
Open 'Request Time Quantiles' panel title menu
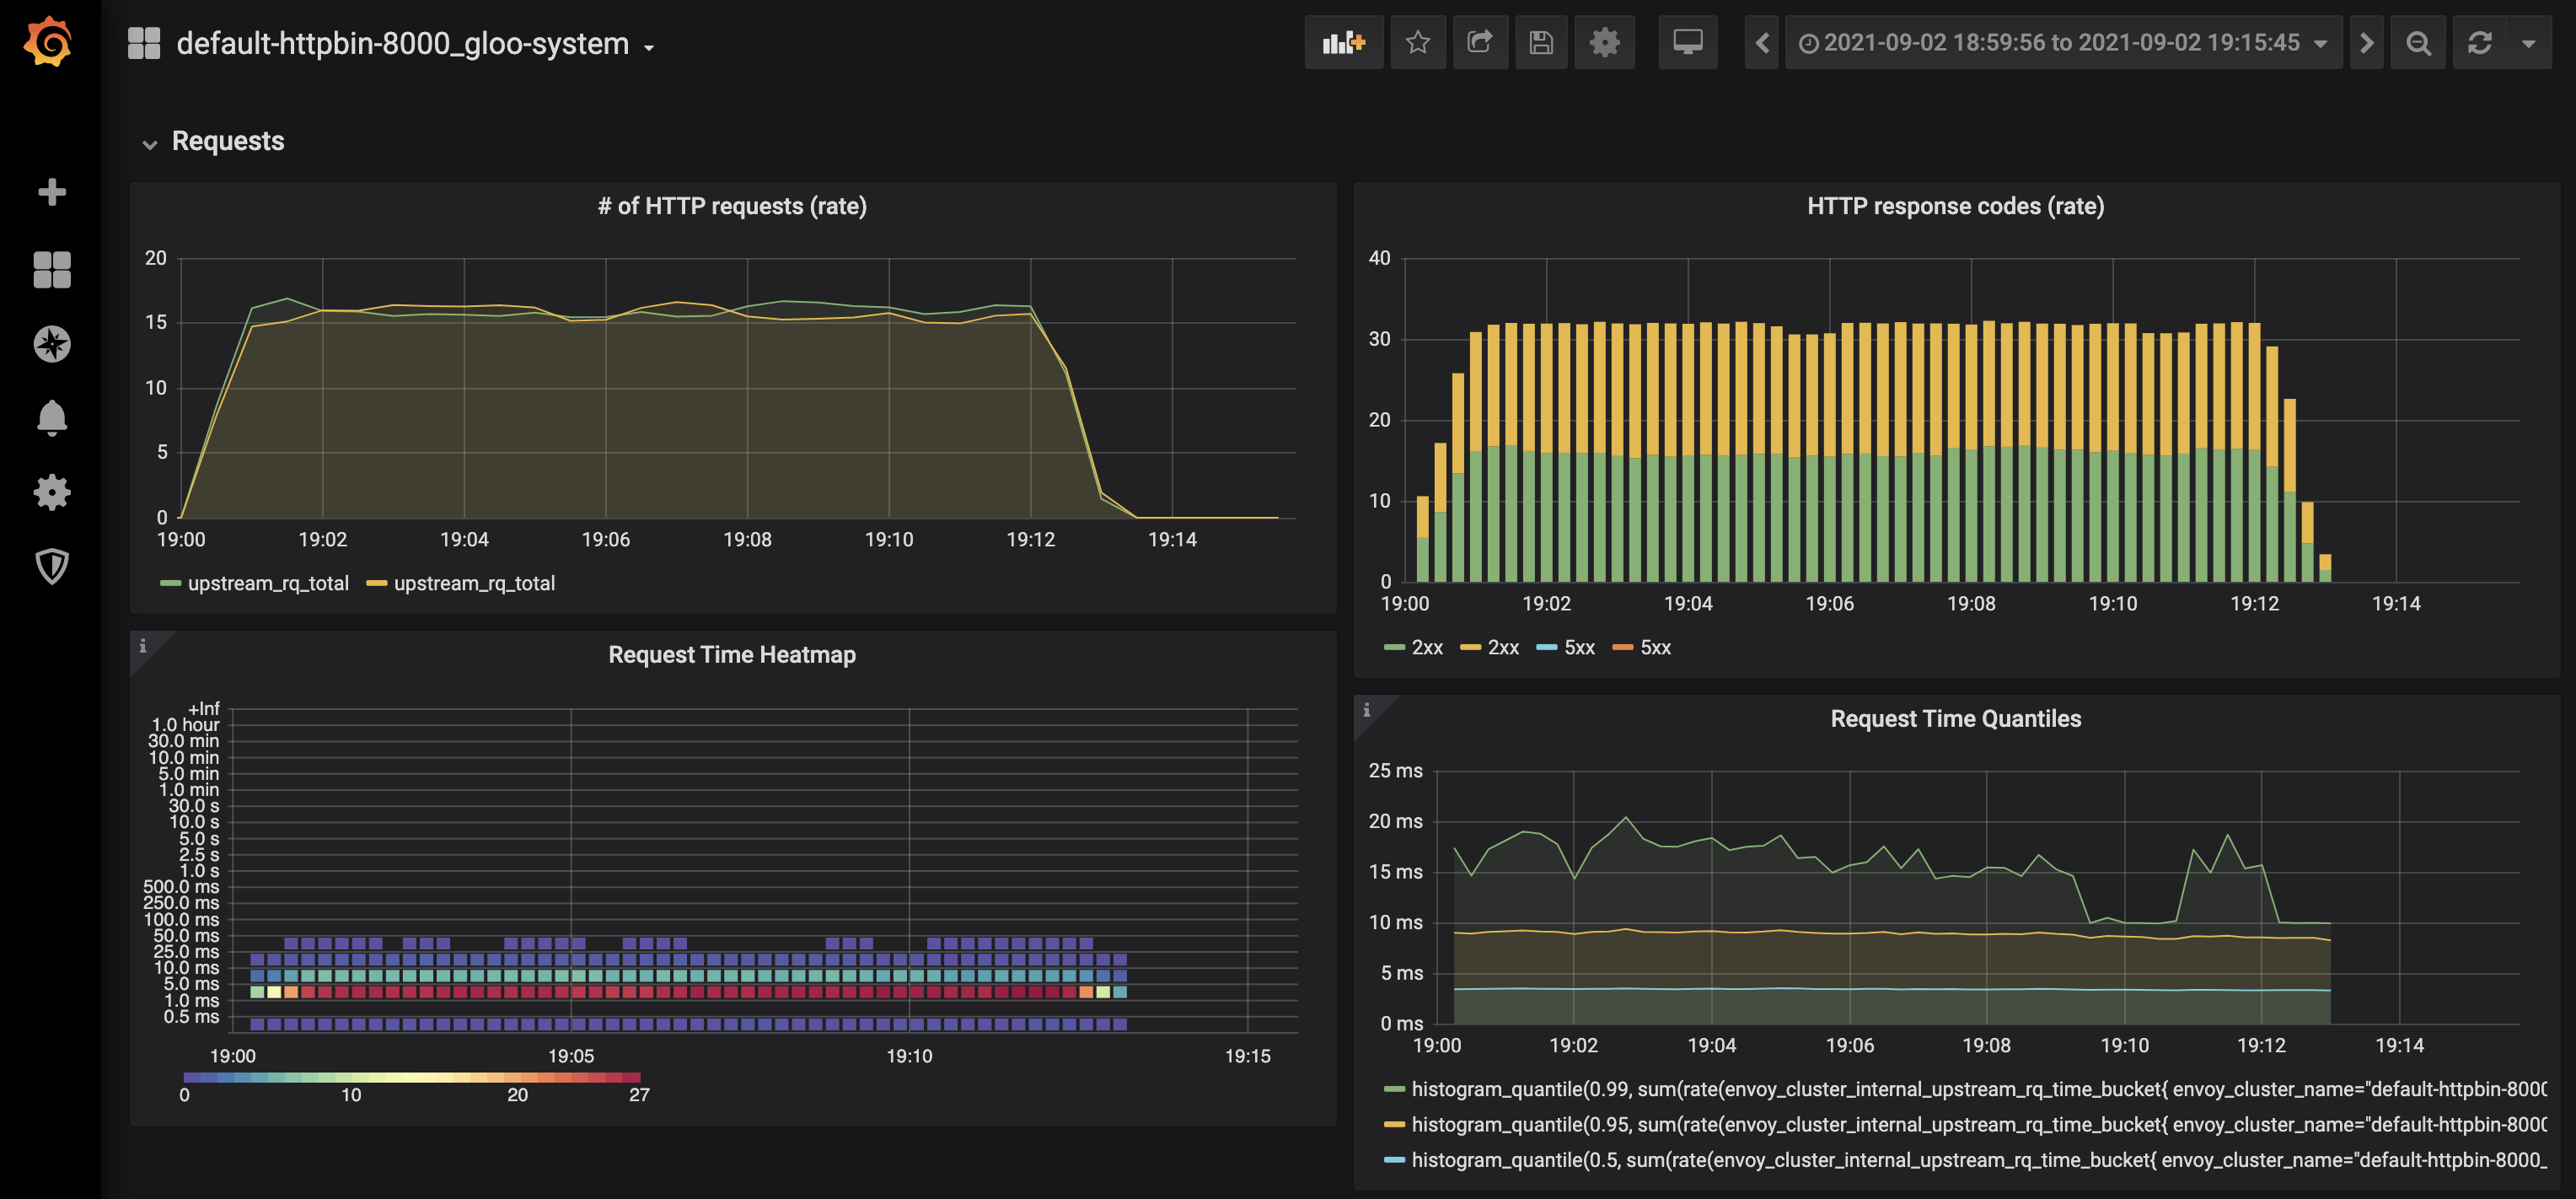pos(1955,719)
